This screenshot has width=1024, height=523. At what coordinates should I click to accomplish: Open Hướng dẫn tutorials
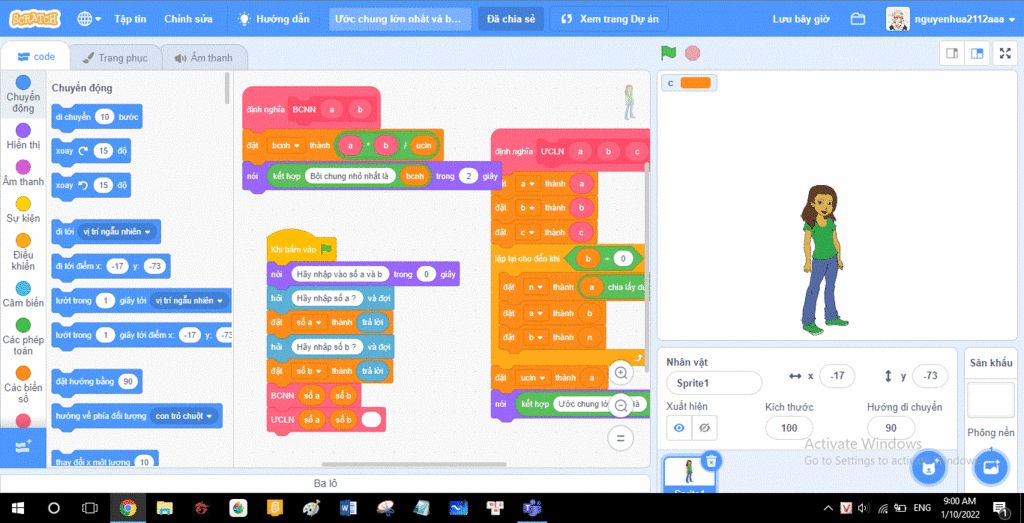coord(274,19)
